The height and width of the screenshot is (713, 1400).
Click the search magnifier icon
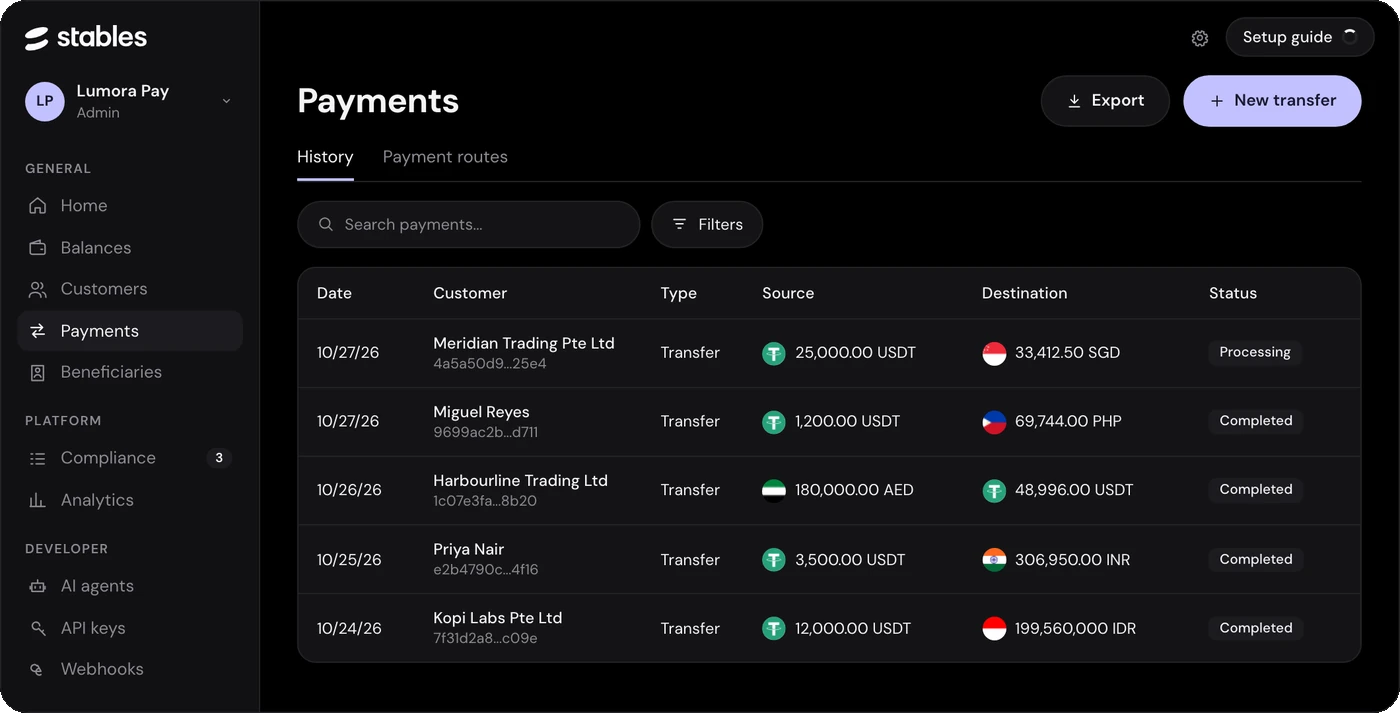[326, 225]
